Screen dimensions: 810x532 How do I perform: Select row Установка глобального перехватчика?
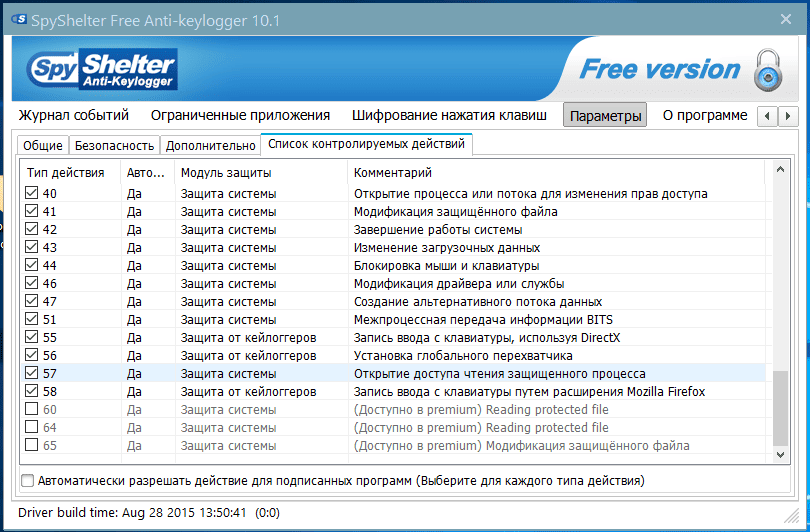click(393, 355)
